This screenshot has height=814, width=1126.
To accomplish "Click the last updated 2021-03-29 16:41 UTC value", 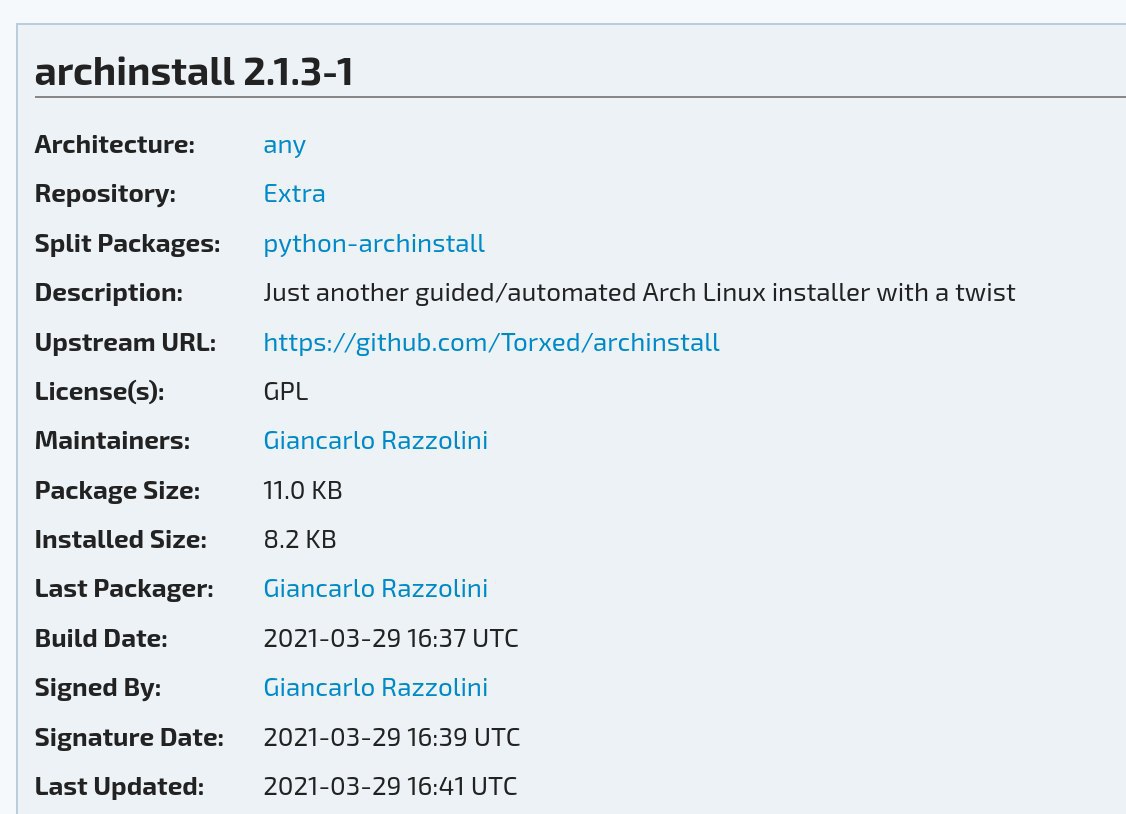I will 390,787.
